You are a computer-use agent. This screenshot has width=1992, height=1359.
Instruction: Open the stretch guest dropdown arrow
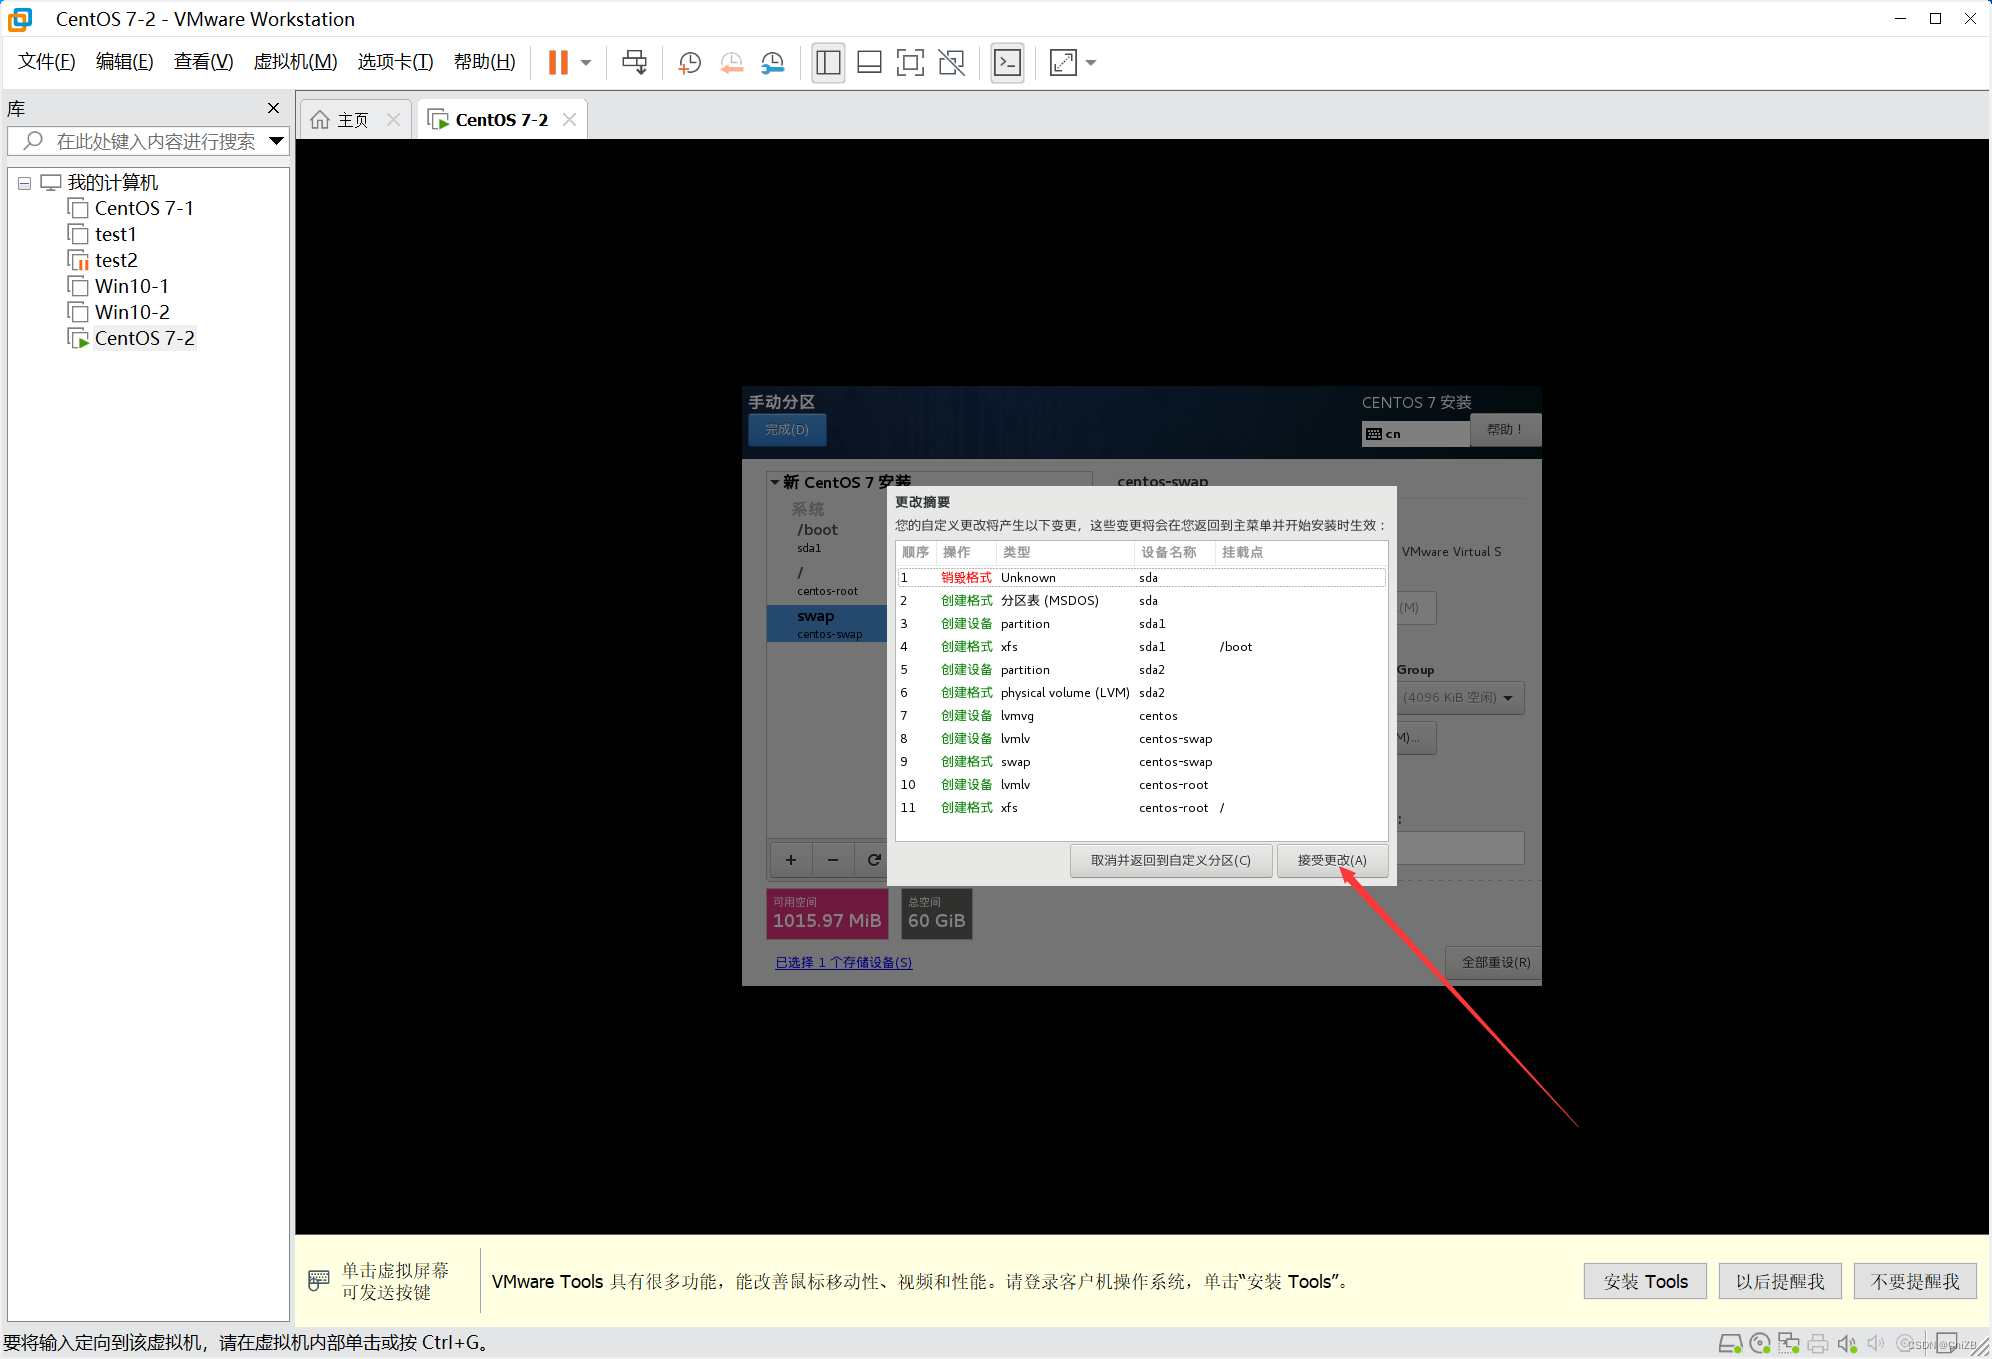(1091, 63)
